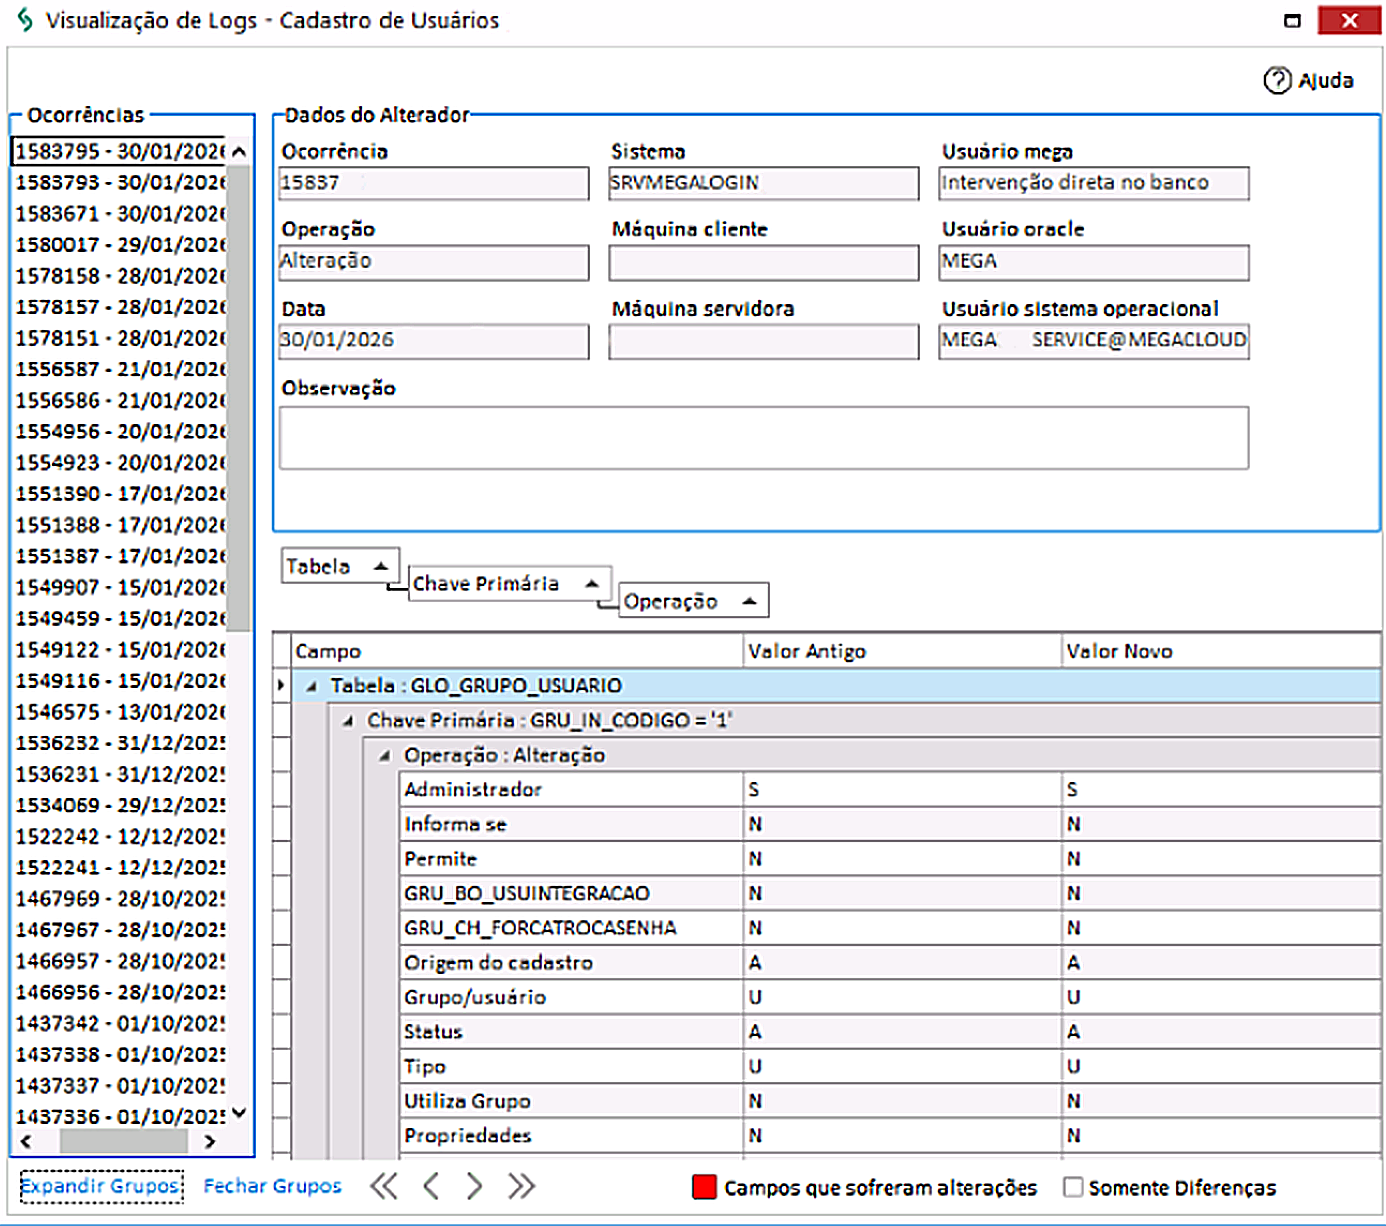Viewport: 1386px width, 1226px height.
Task: Toggle sort on Chave Primária grouping box
Action: pos(509,583)
